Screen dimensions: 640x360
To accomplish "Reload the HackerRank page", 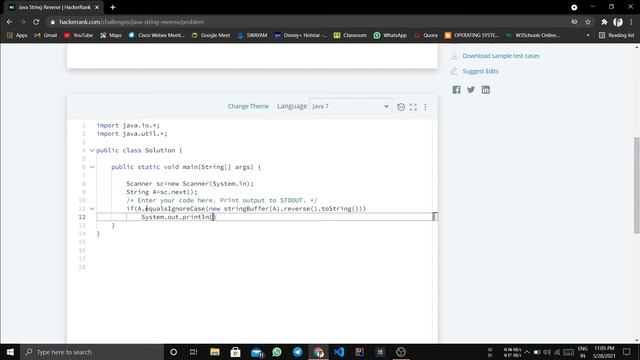I will pos(36,22).
